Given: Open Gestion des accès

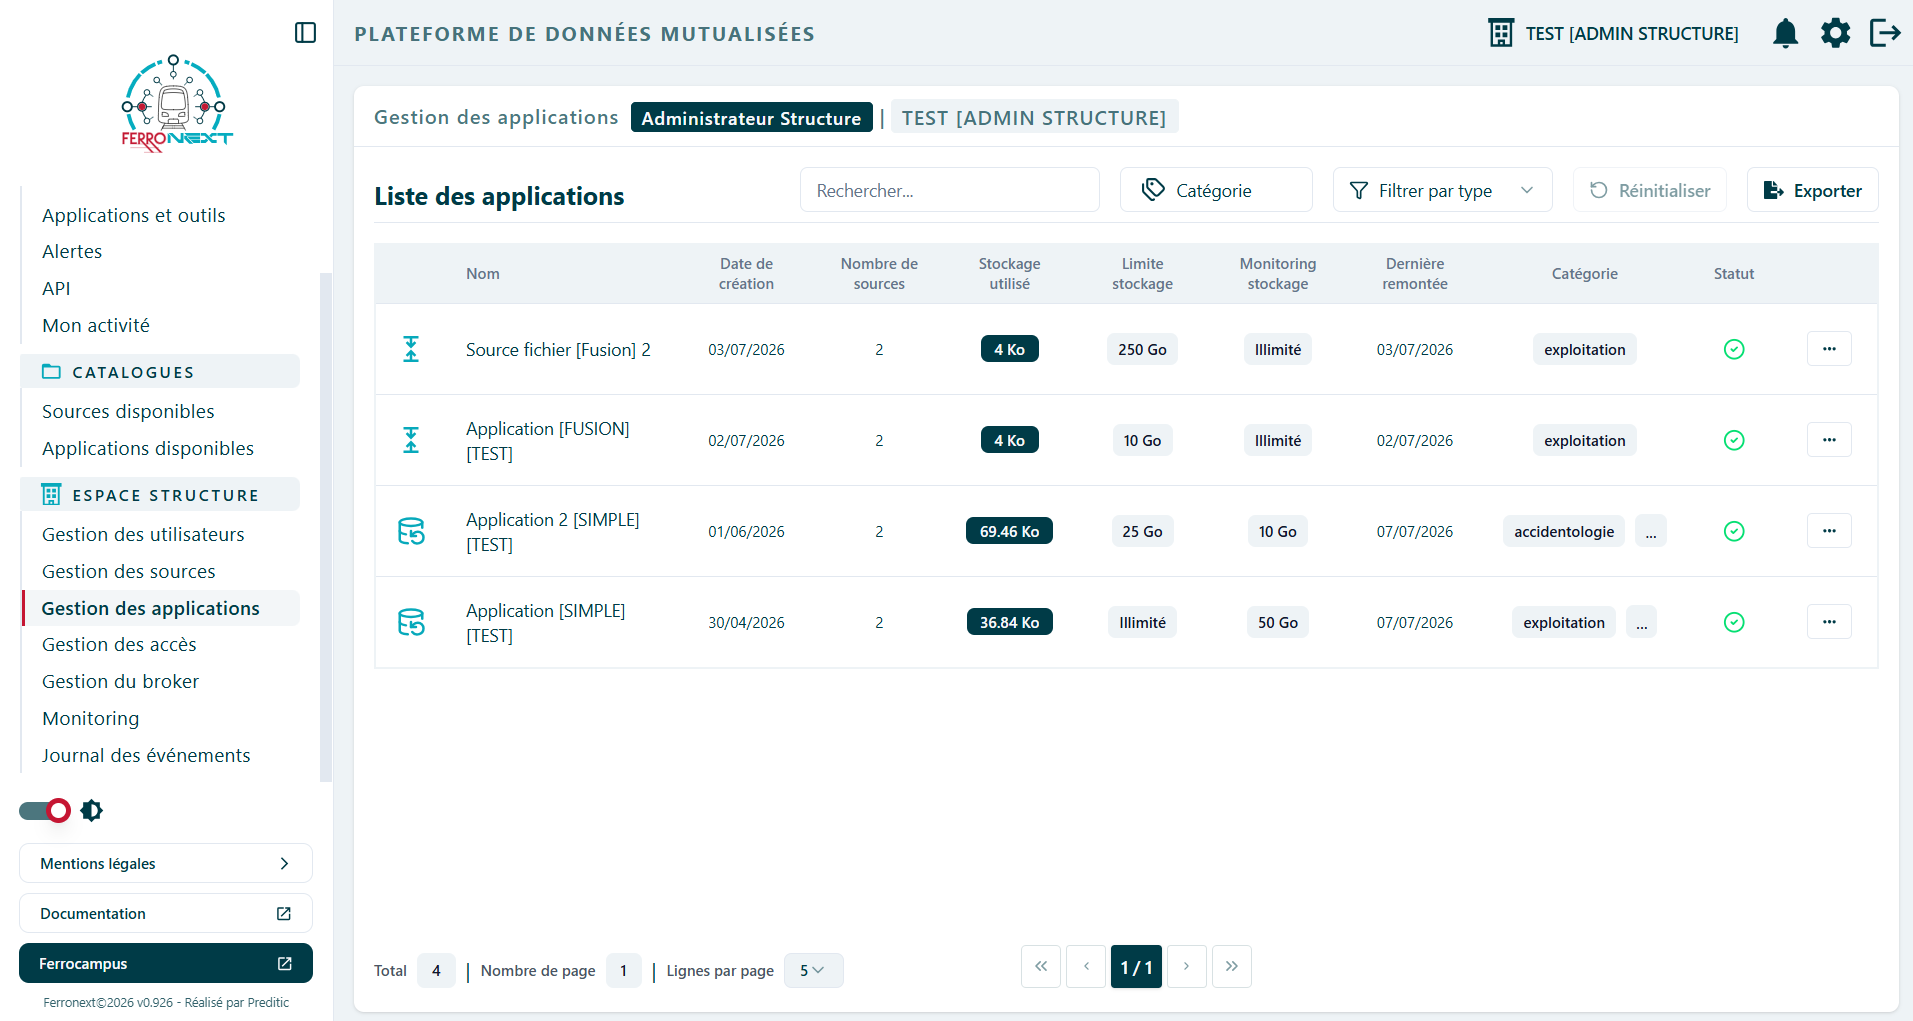Looking at the screenshot, I should (119, 644).
